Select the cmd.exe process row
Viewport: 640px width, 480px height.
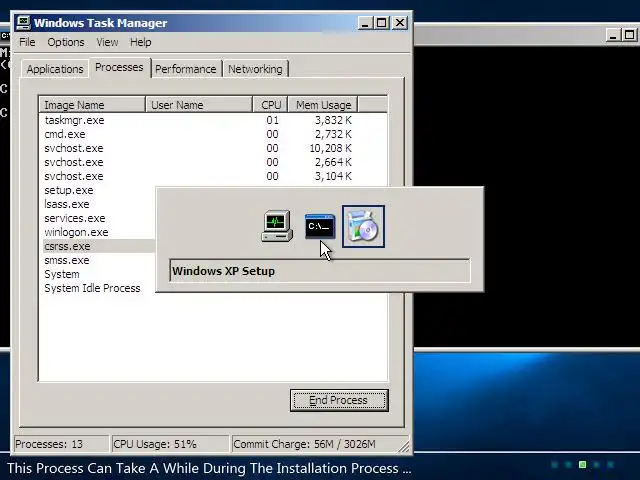pos(212,134)
